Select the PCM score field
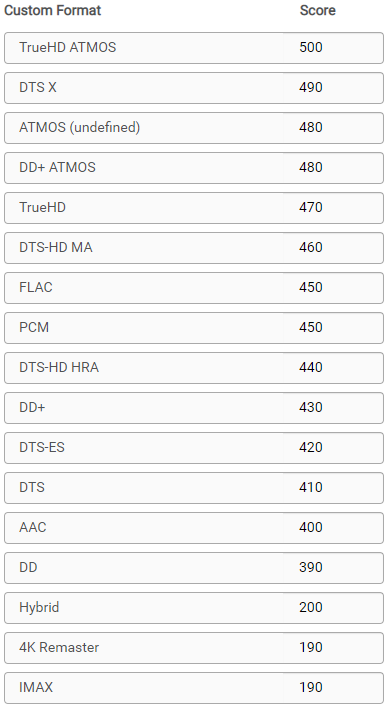This screenshot has width=388, height=708. click(x=333, y=327)
